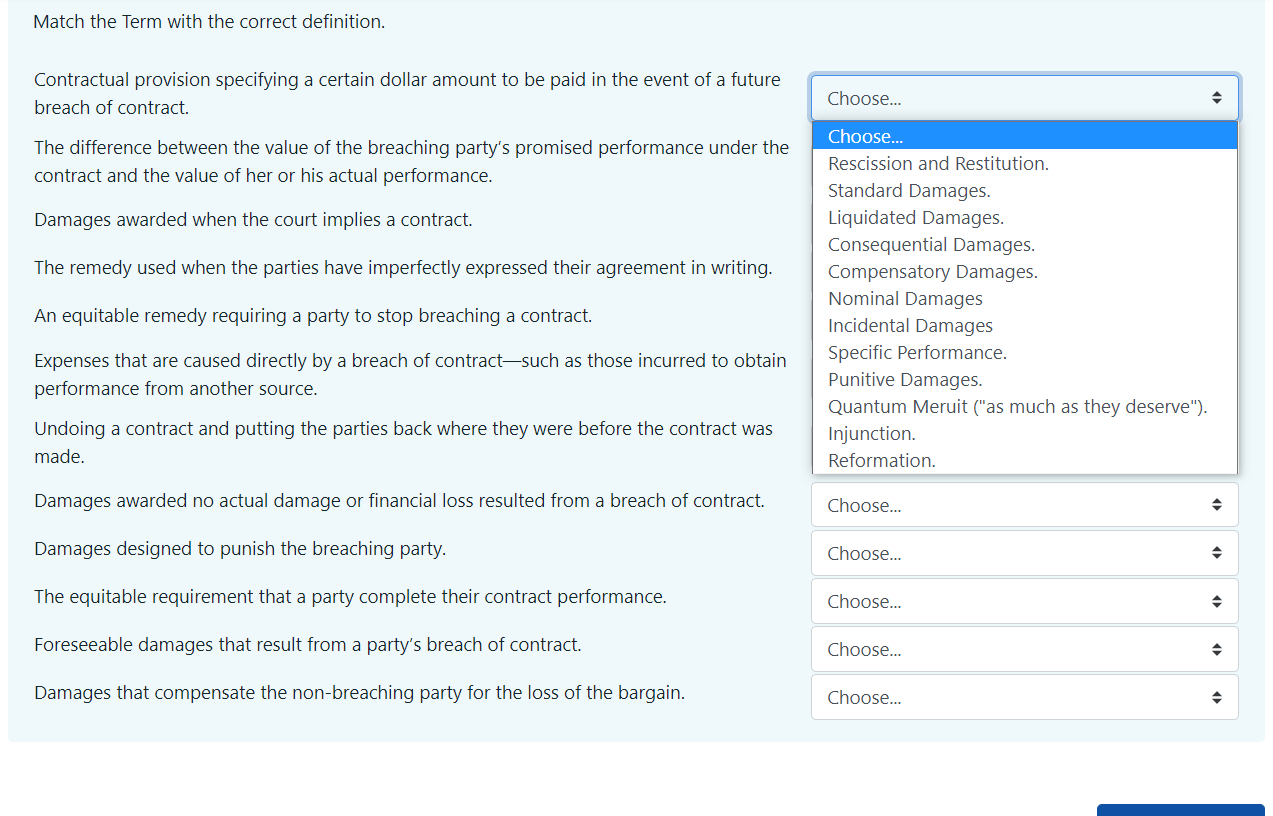
Task: Click the blue button at bottom right
Action: coord(1180,809)
